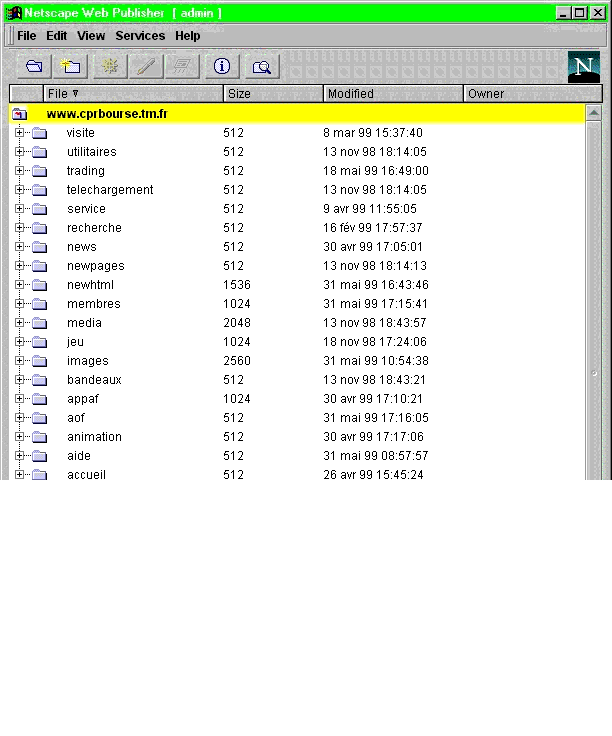Expand the aof folder node
Screen dimensions: 612x736
pos(19,417)
